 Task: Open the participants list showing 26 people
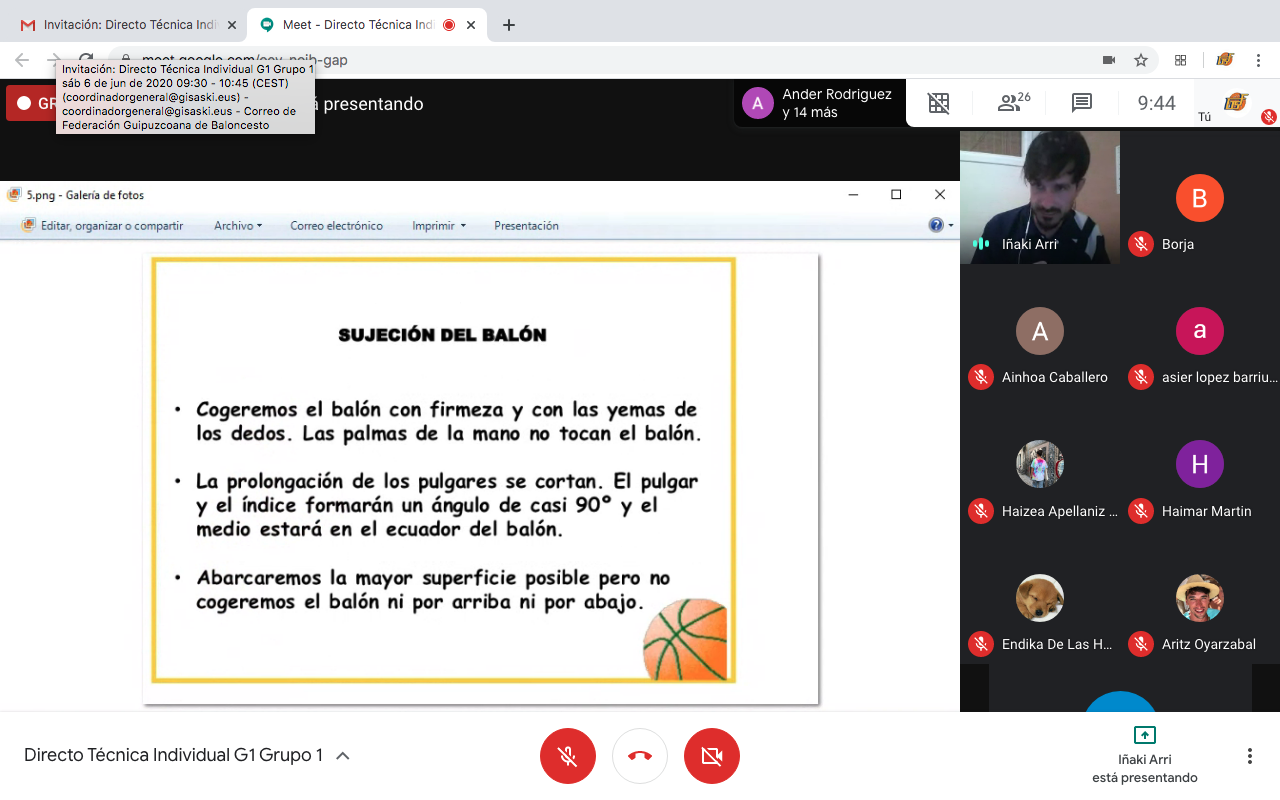1013,102
